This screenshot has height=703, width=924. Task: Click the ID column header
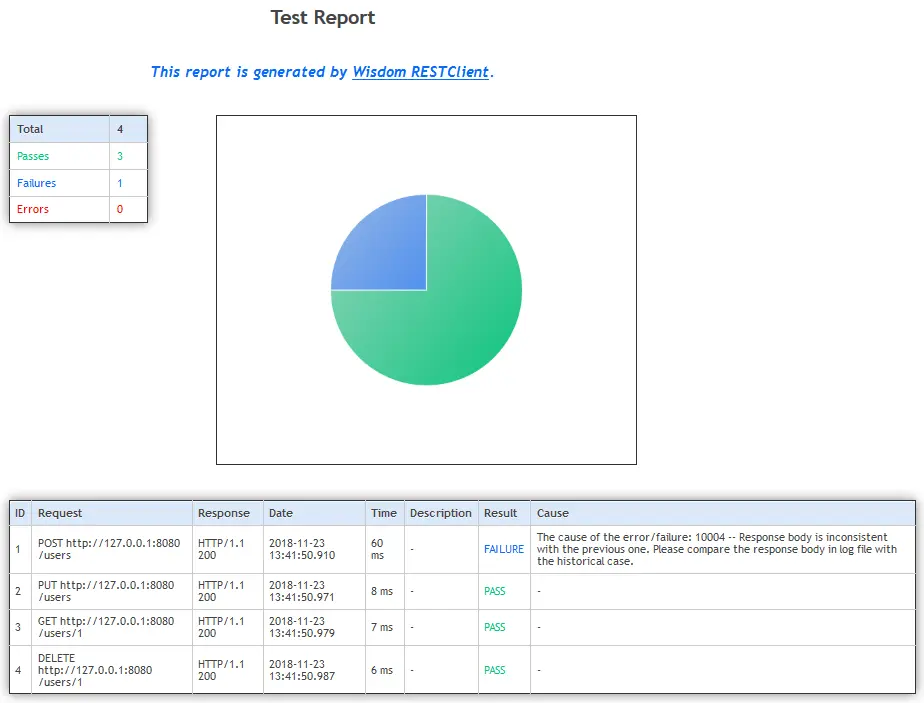[20, 513]
